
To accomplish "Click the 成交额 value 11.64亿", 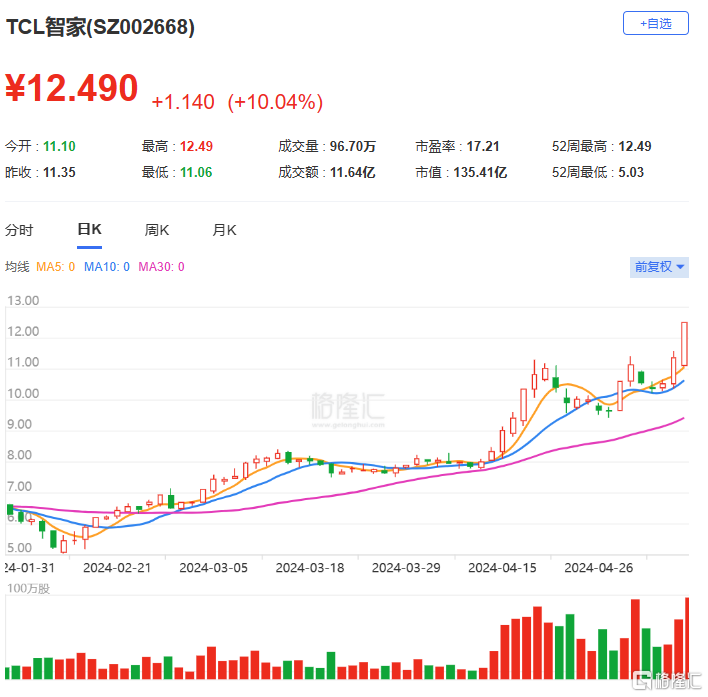I will [353, 172].
